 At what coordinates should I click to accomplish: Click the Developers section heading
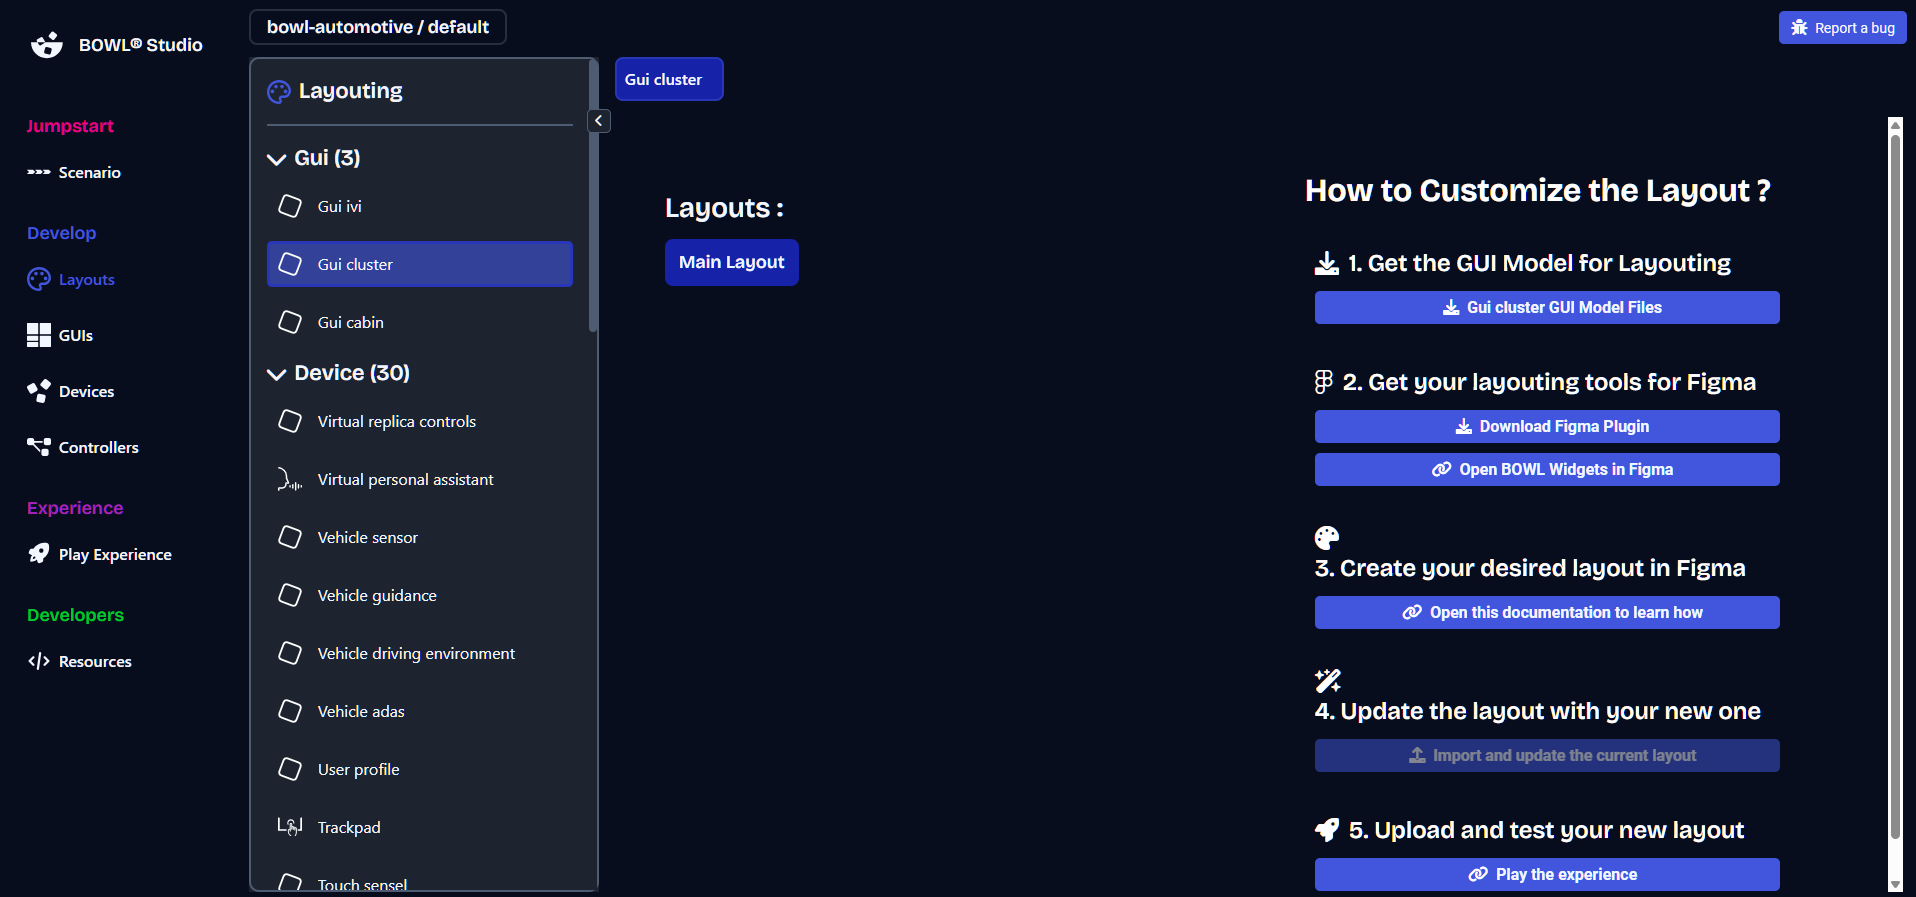coord(75,615)
